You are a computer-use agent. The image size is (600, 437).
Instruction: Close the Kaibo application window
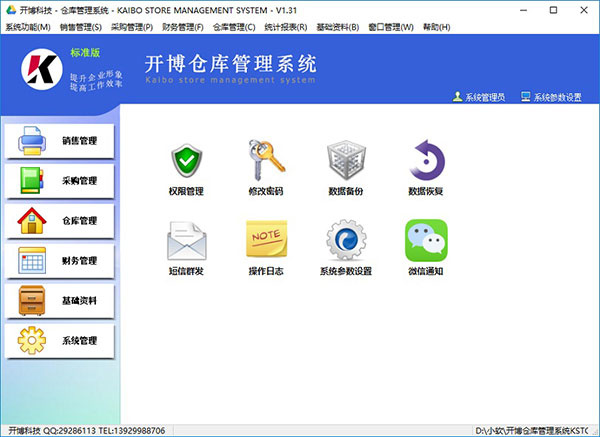click(584, 10)
